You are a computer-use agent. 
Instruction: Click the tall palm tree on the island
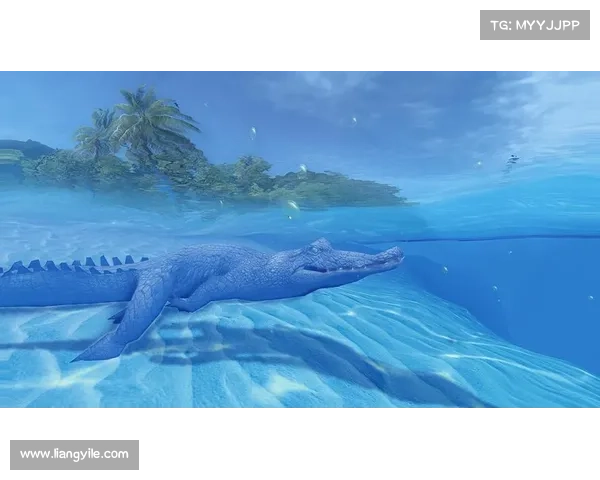[x=150, y=120]
